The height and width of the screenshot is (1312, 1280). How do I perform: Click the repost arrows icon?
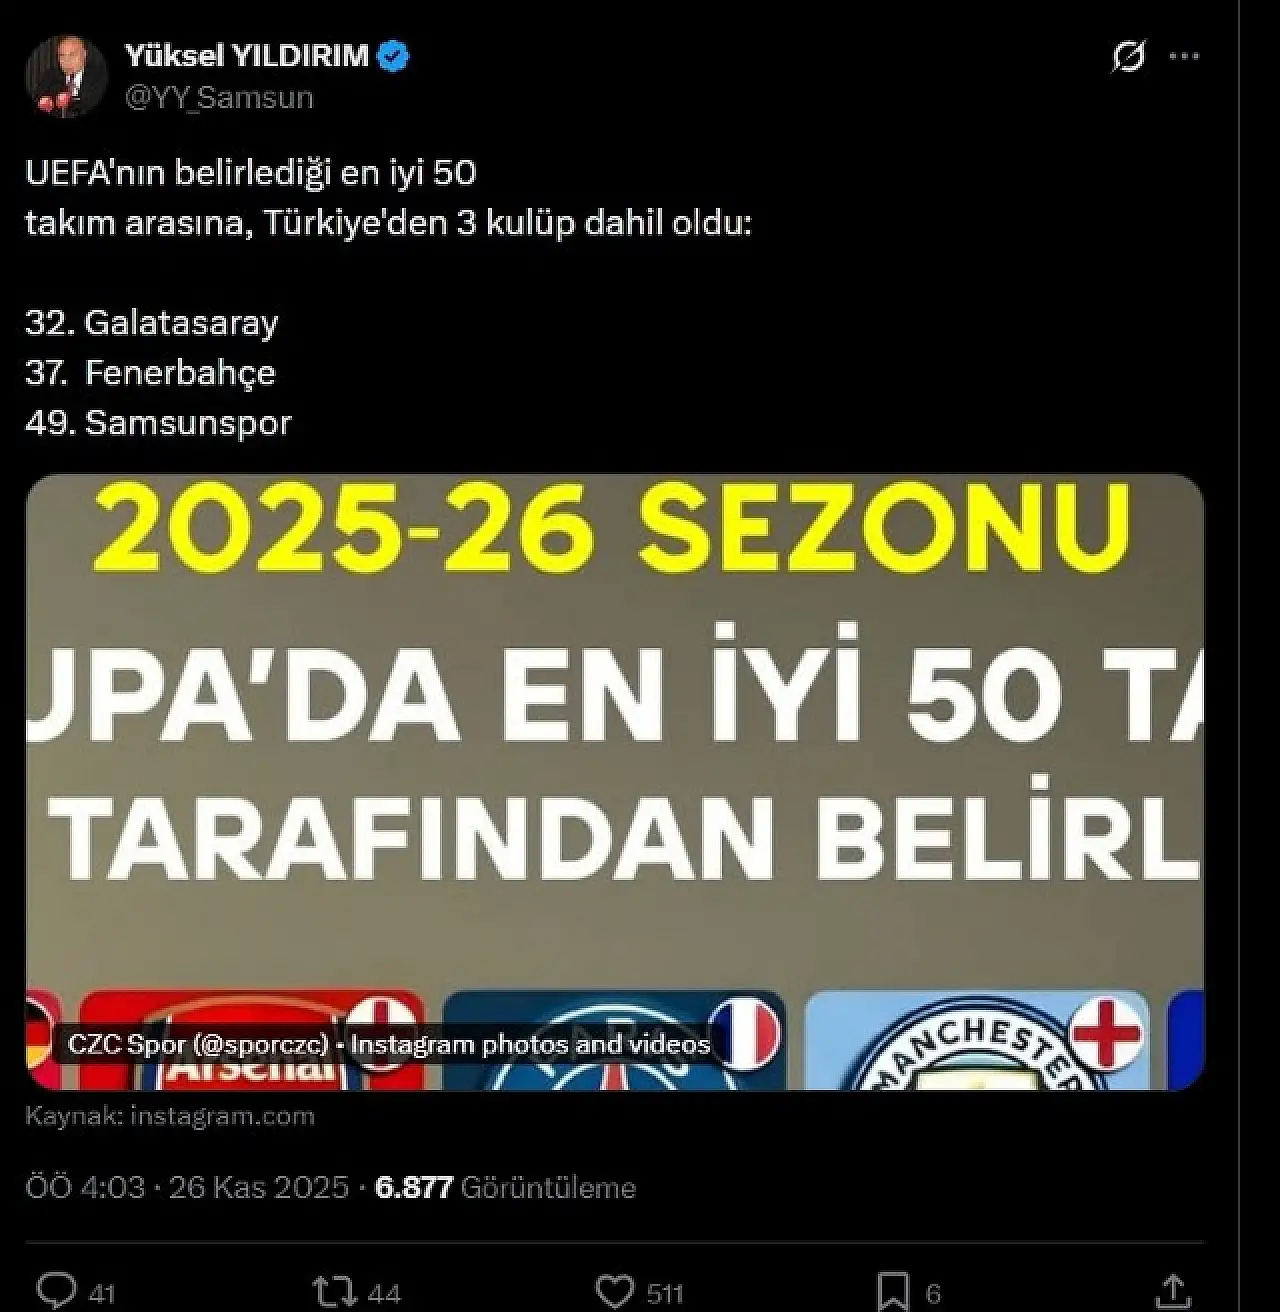(334, 1291)
